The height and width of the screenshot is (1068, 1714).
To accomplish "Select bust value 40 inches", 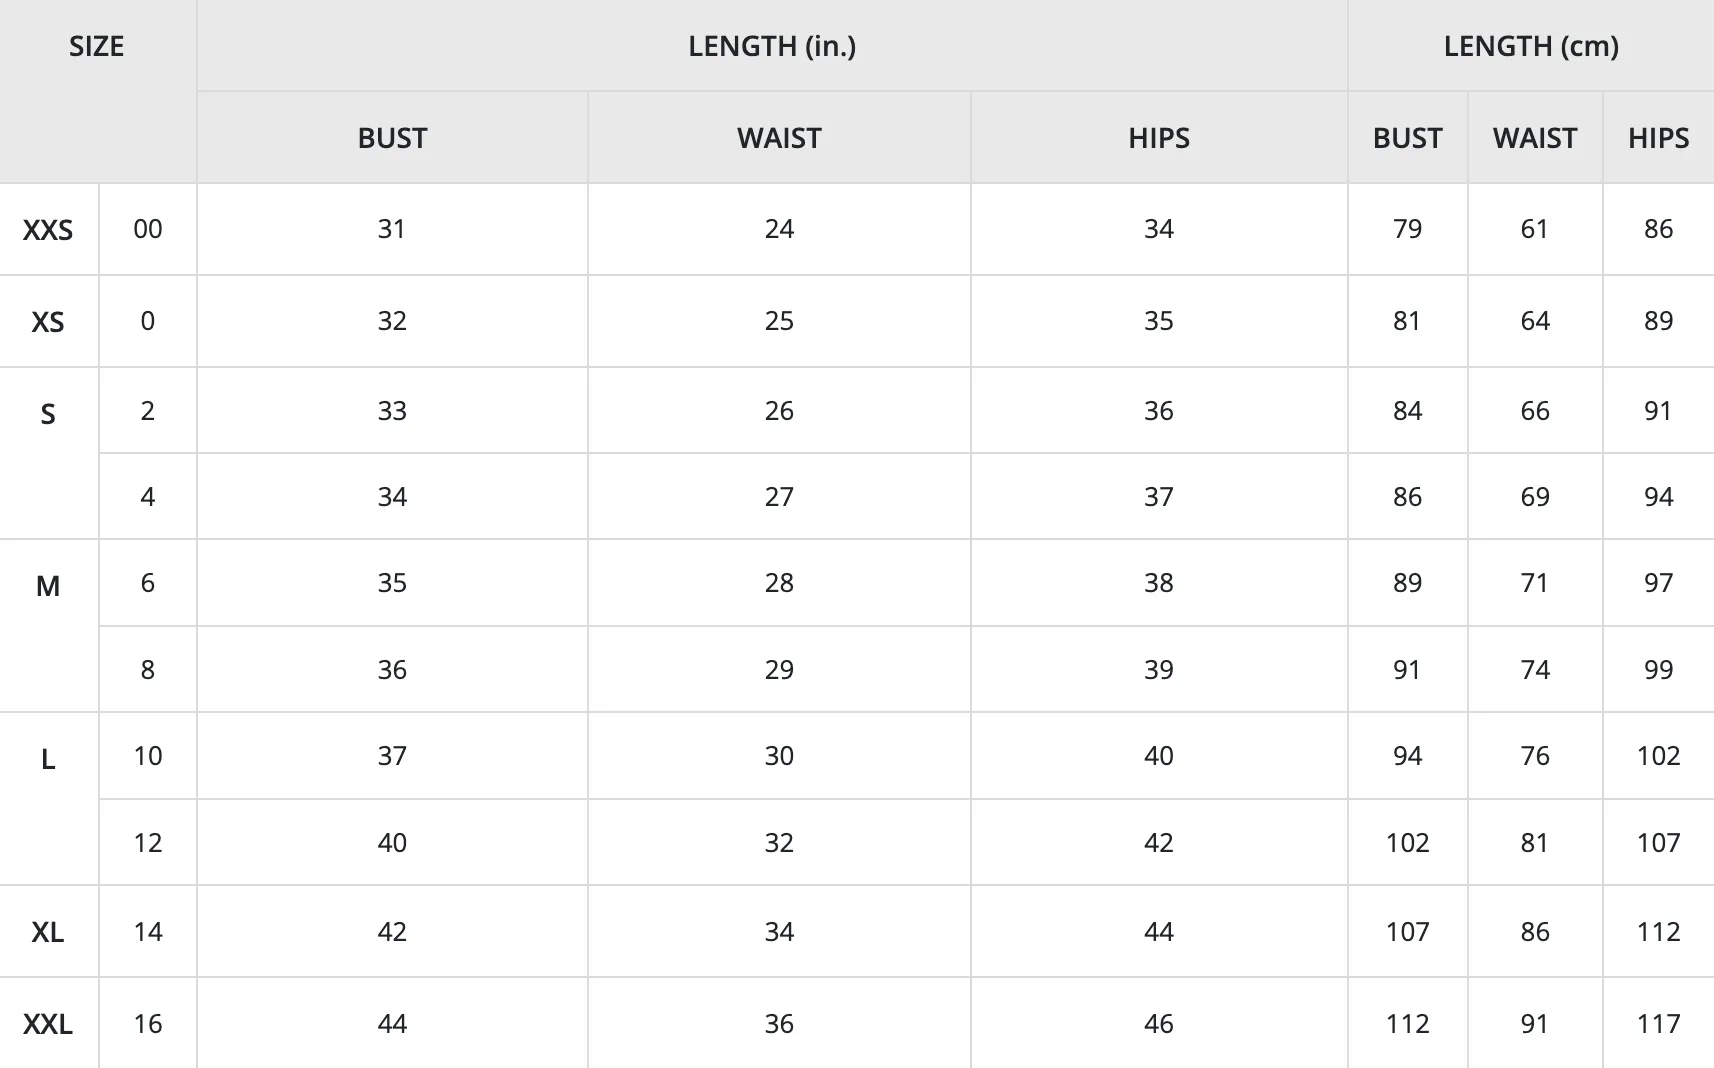I will tap(392, 842).
